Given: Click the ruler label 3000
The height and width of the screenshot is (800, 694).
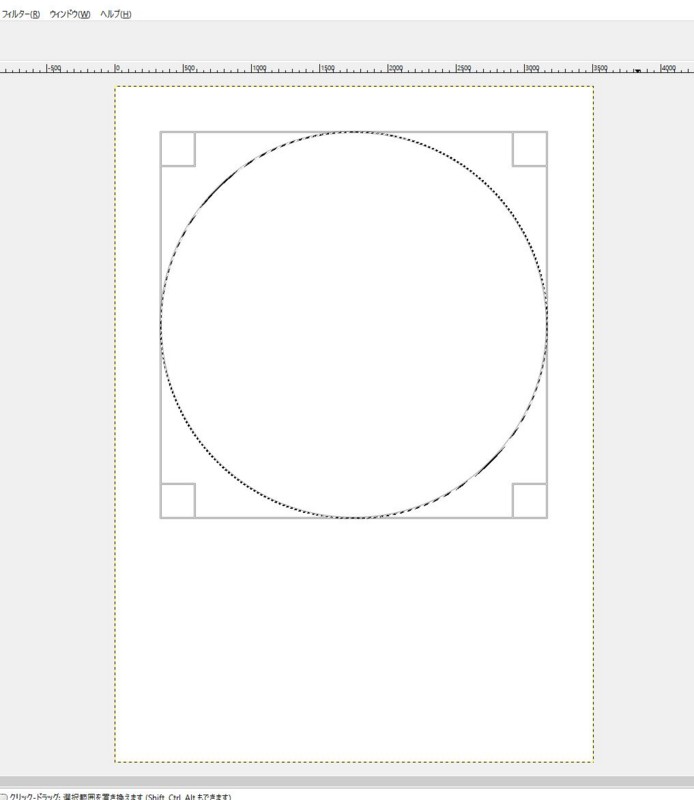Looking at the screenshot, I should 532,68.
